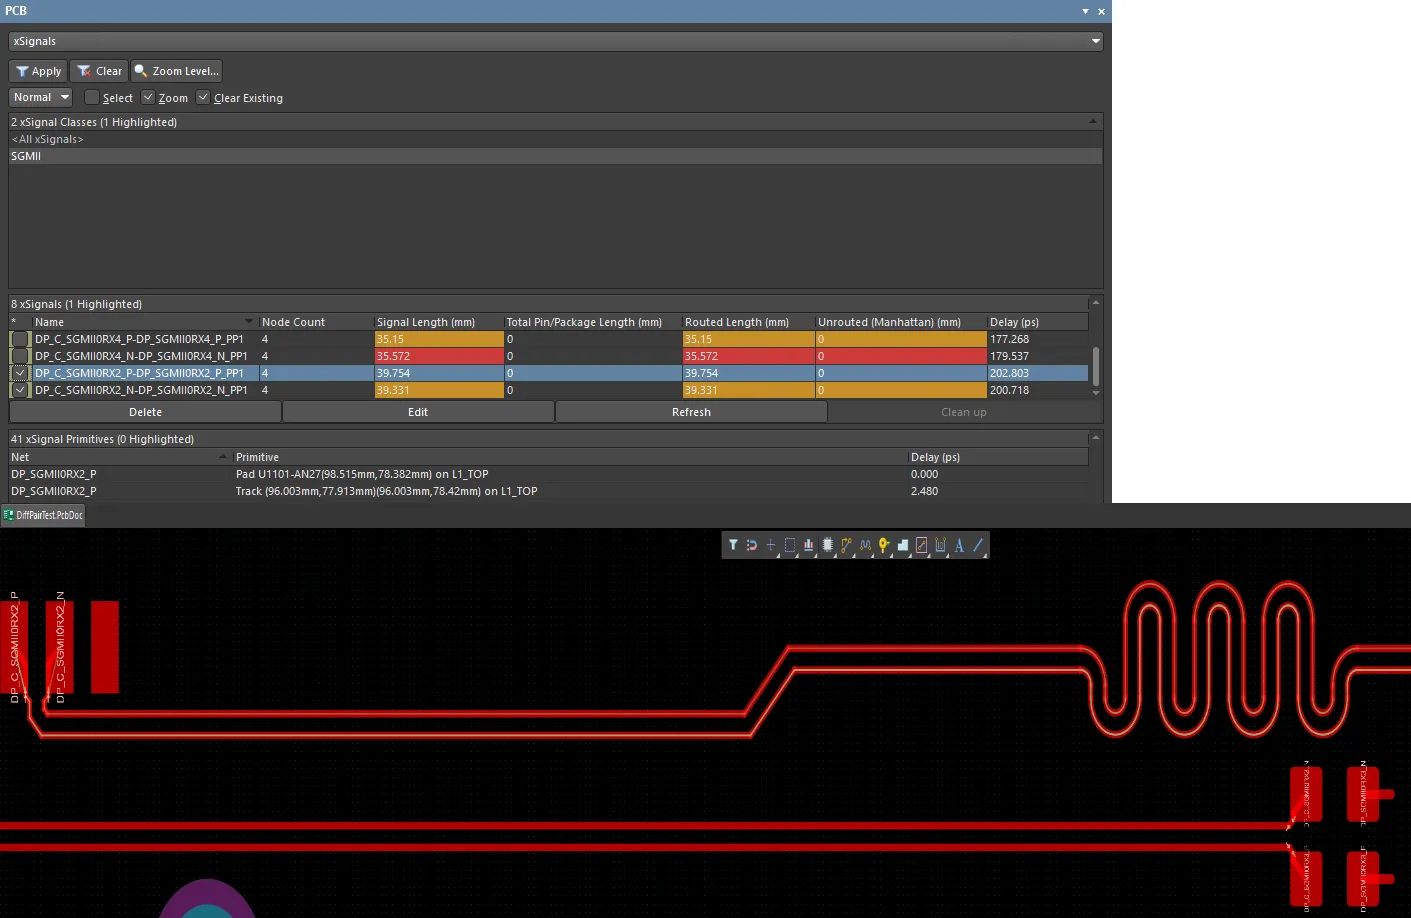
Task: Select the place polygon pour tool
Action: coord(903,545)
